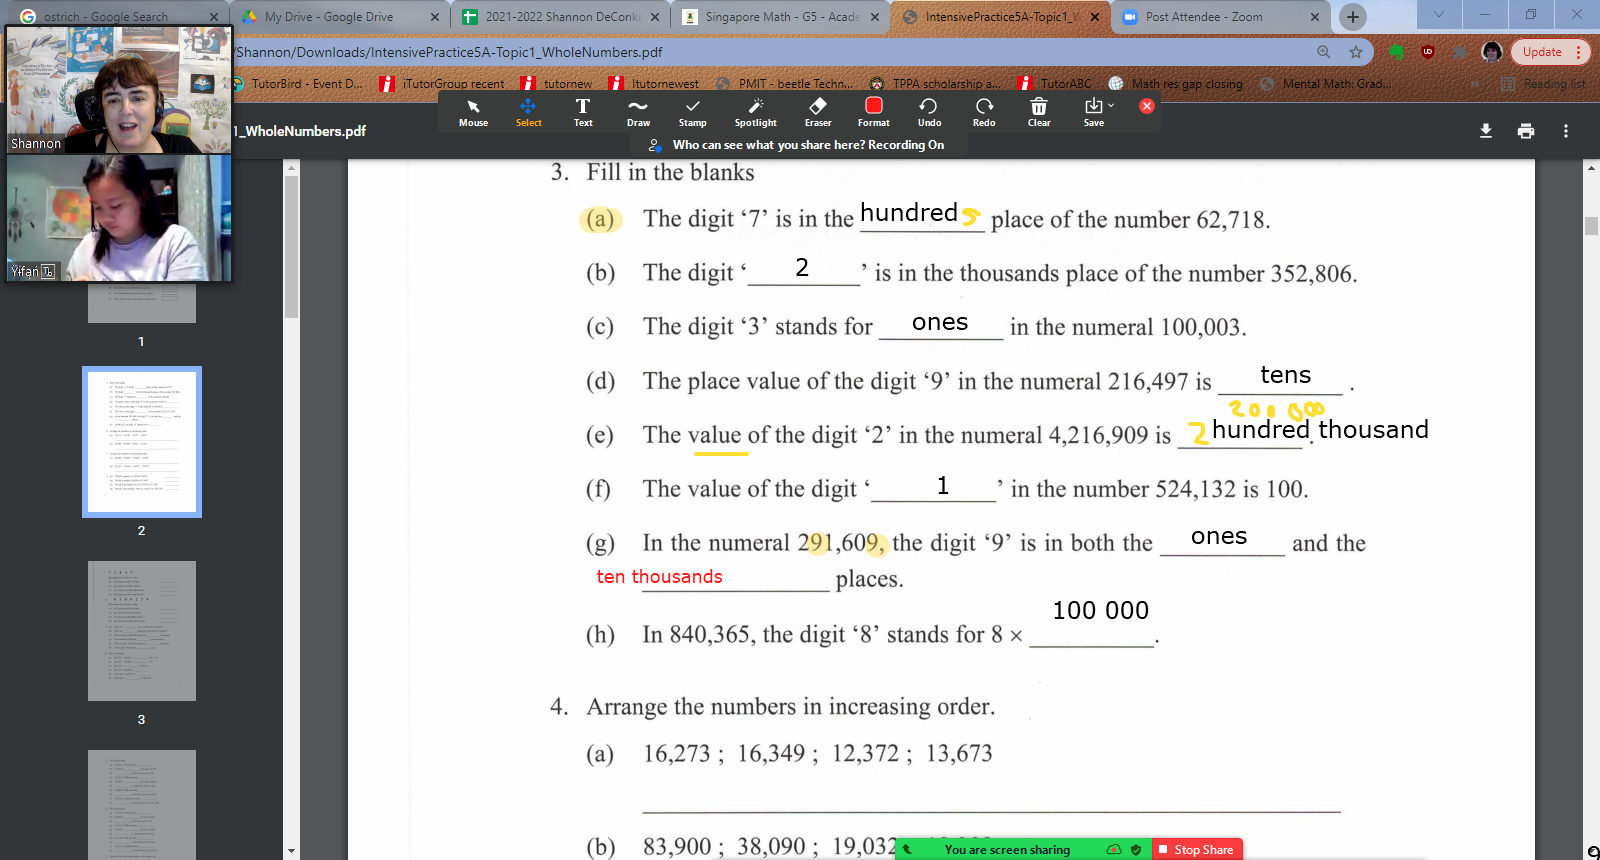Bookmark this page with the star icon
The image size is (1600, 860).
click(x=1356, y=52)
